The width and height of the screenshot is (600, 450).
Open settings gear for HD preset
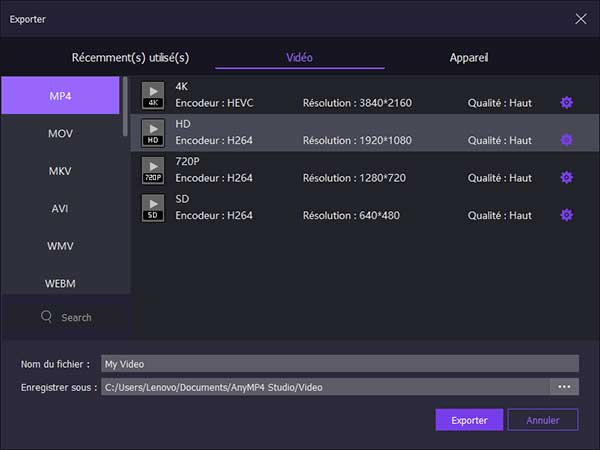coord(566,140)
